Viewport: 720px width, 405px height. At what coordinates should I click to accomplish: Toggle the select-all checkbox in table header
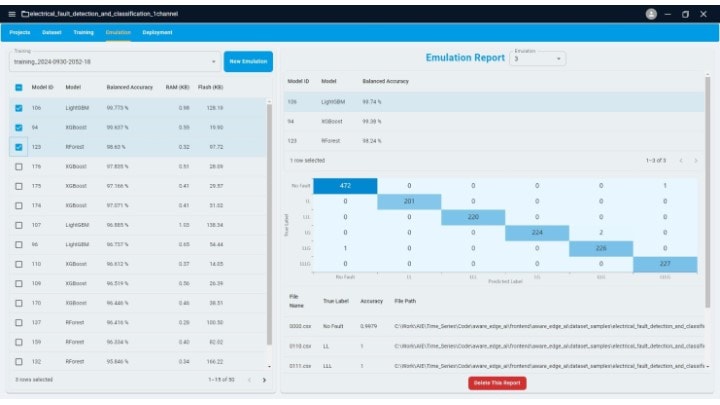(19, 87)
